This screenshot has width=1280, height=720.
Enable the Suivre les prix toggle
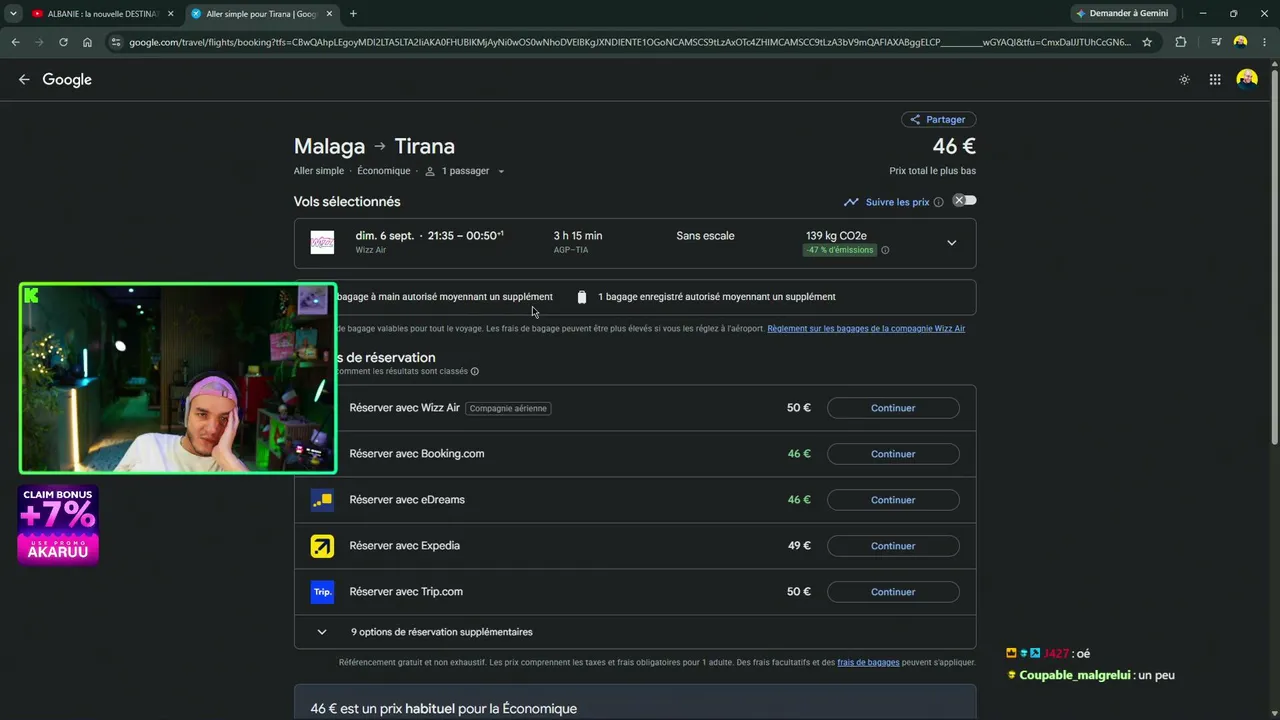[x=964, y=201]
